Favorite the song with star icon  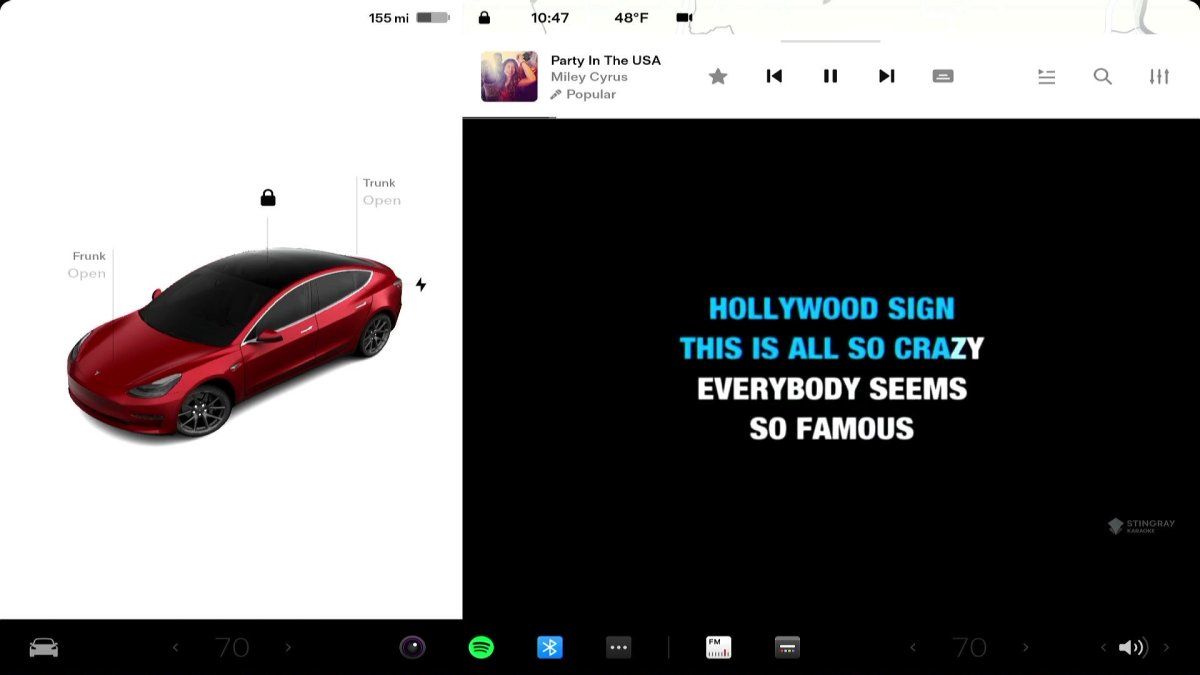point(718,76)
